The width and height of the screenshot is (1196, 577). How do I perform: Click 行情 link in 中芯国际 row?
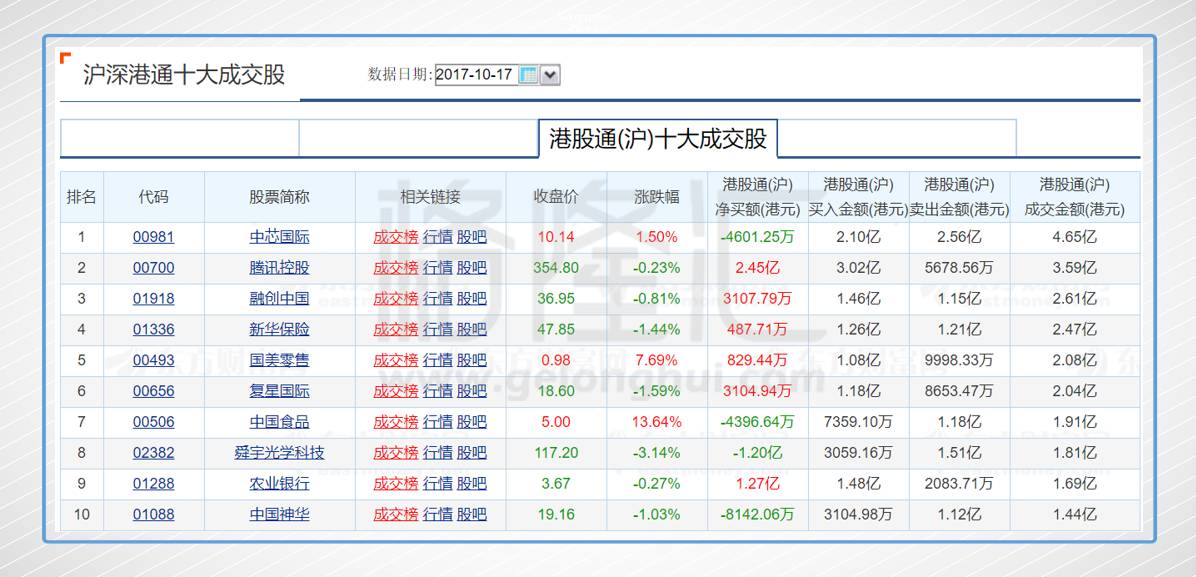[x=438, y=237]
